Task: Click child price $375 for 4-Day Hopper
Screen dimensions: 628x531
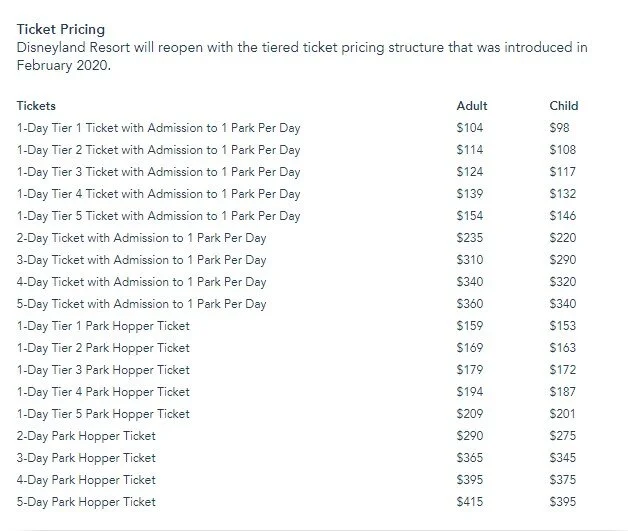Action: [x=564, y=480]
